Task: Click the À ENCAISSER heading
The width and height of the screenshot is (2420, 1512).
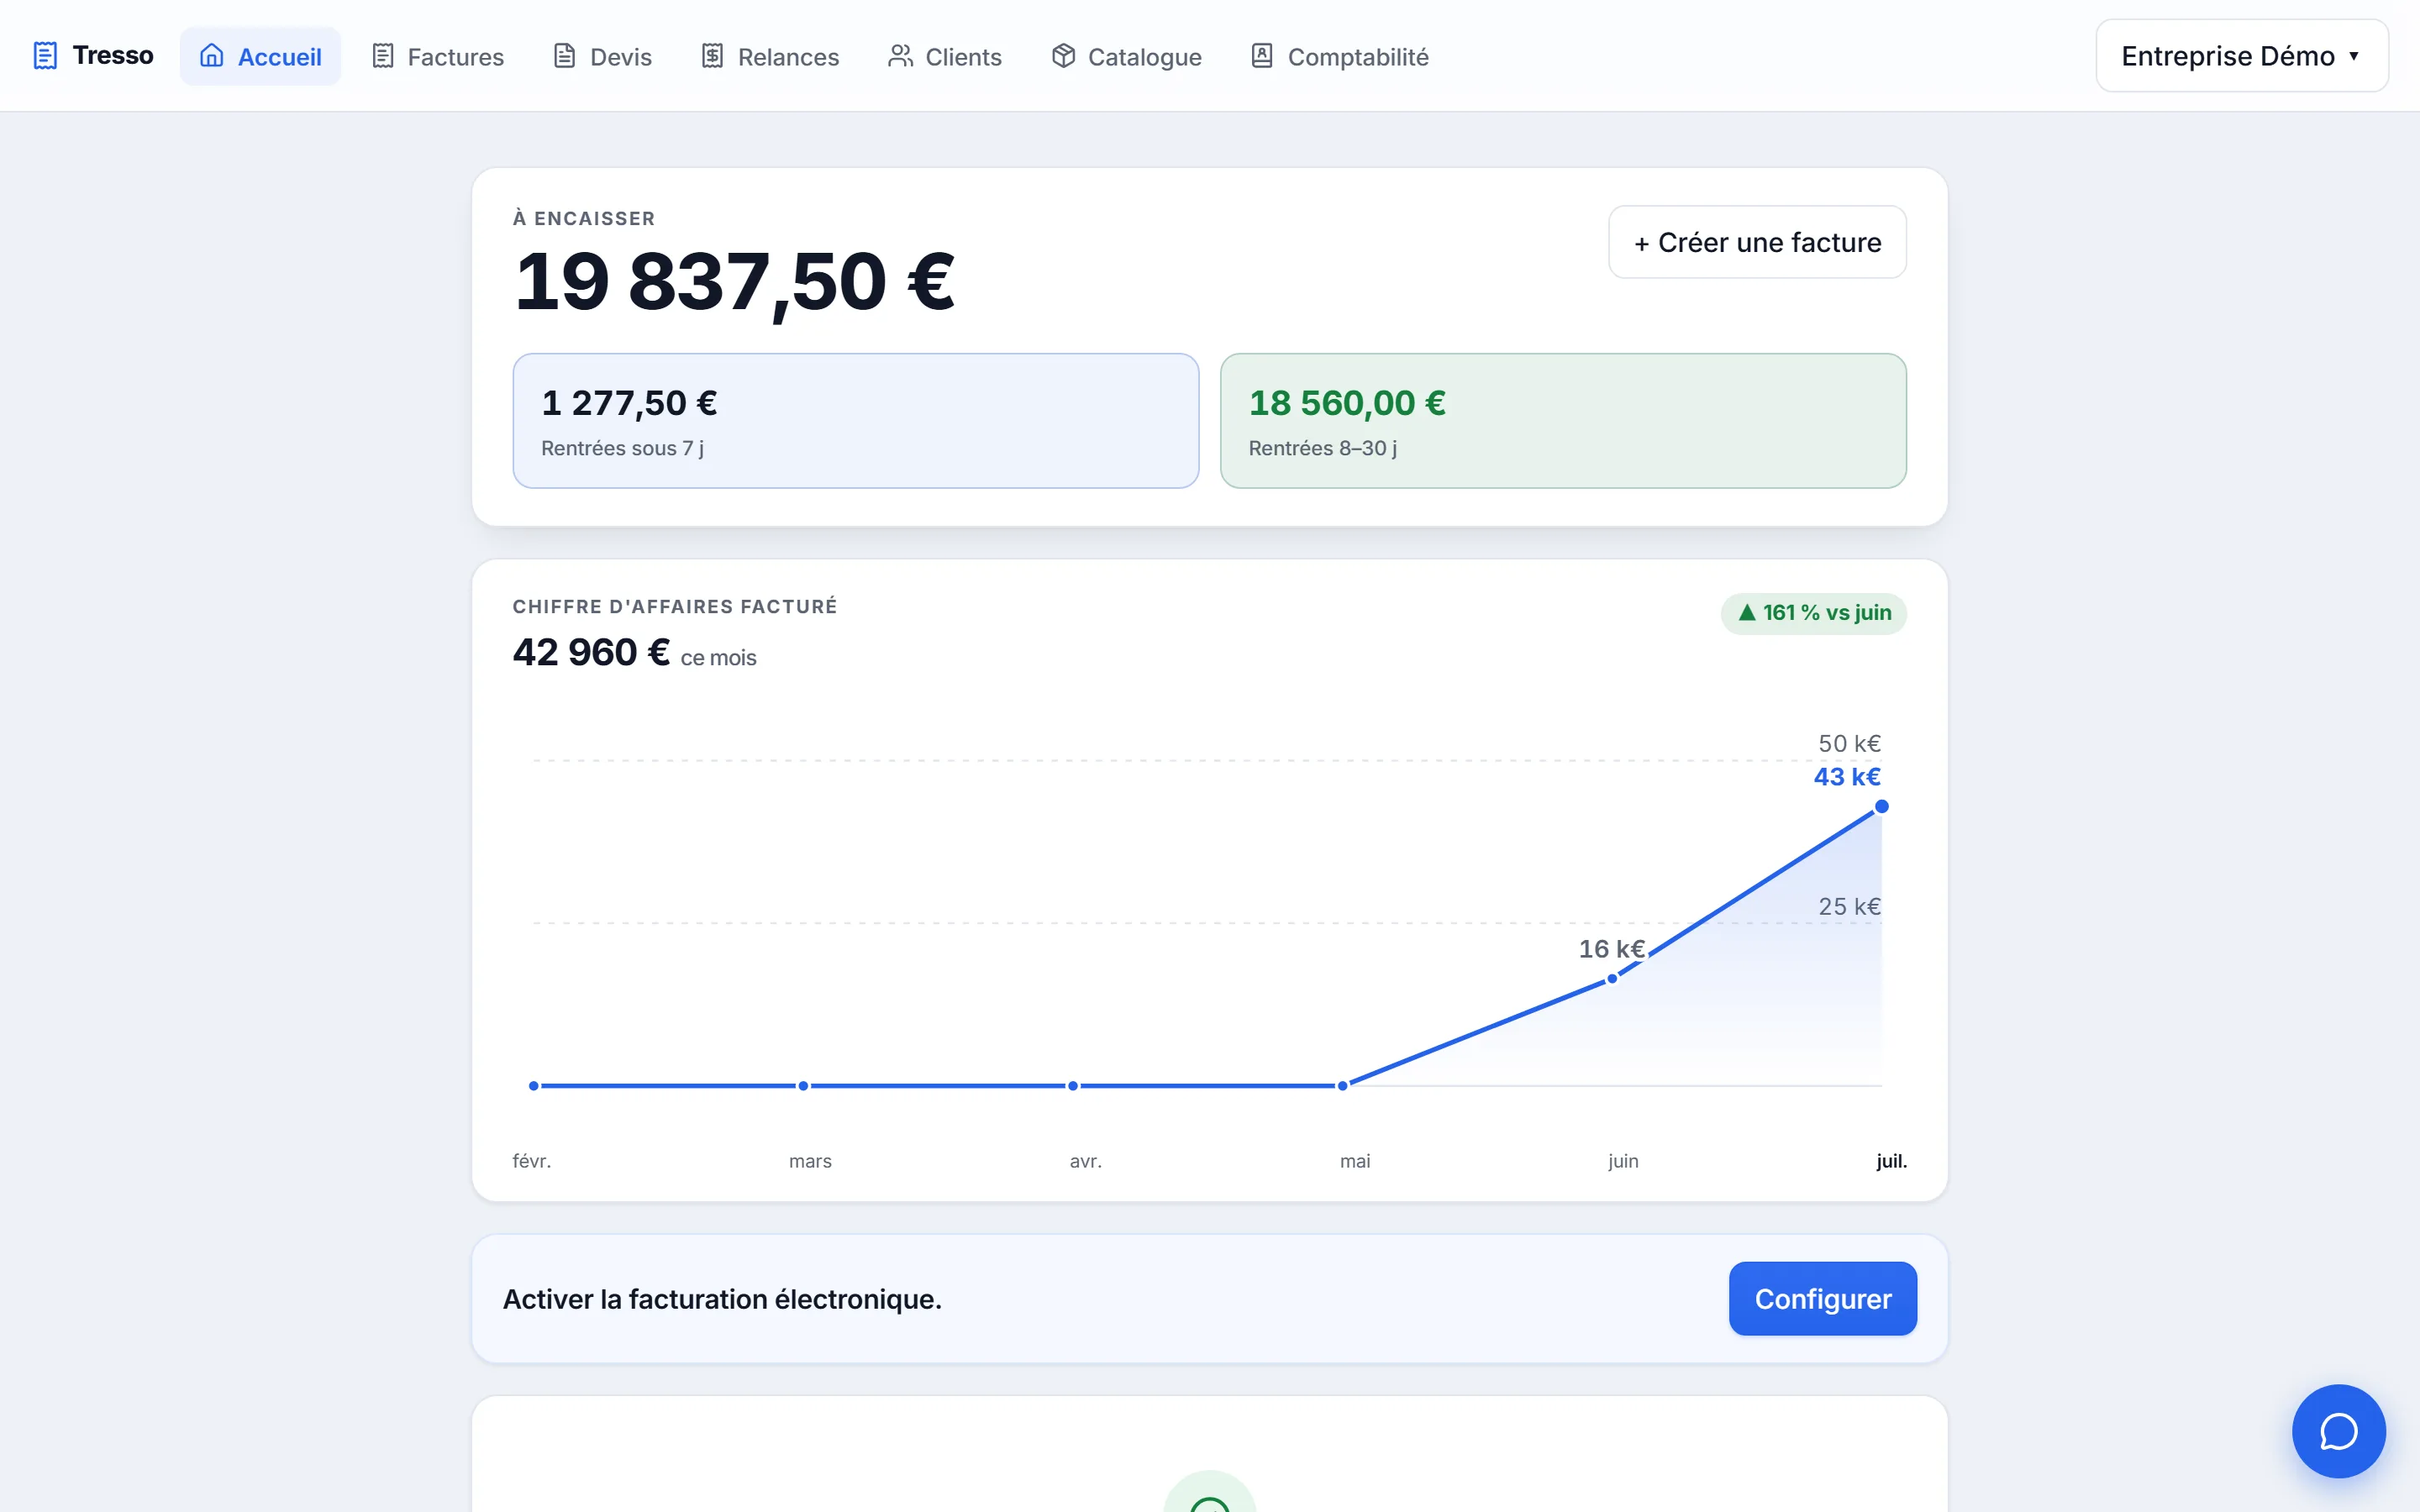Action: pyautogui.click(x=584, y=218)
